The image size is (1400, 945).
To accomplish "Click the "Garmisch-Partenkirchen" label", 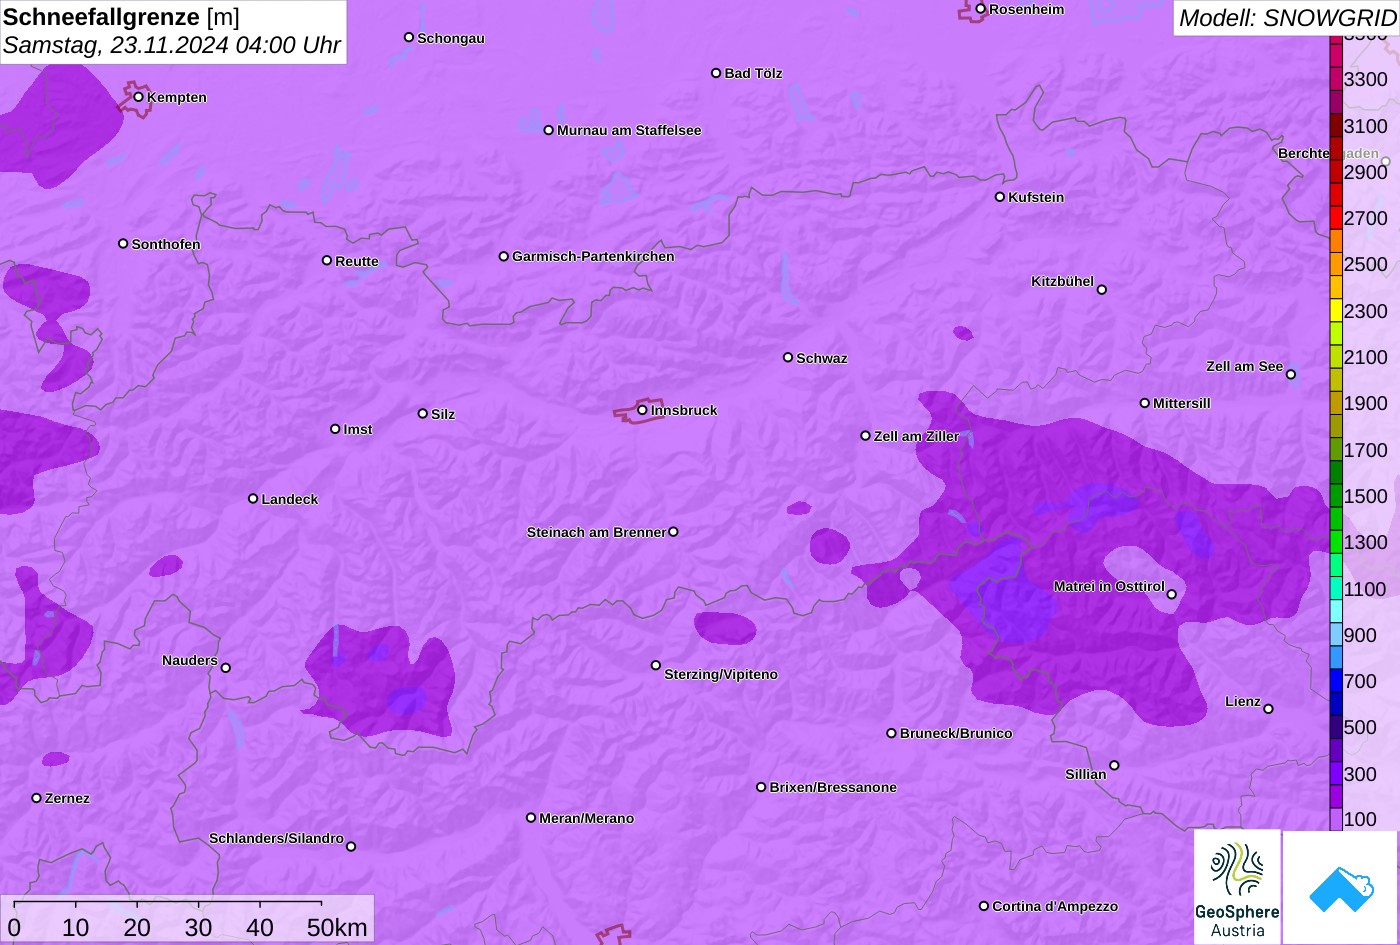I will pyautogui.click(x=593, y=257).
